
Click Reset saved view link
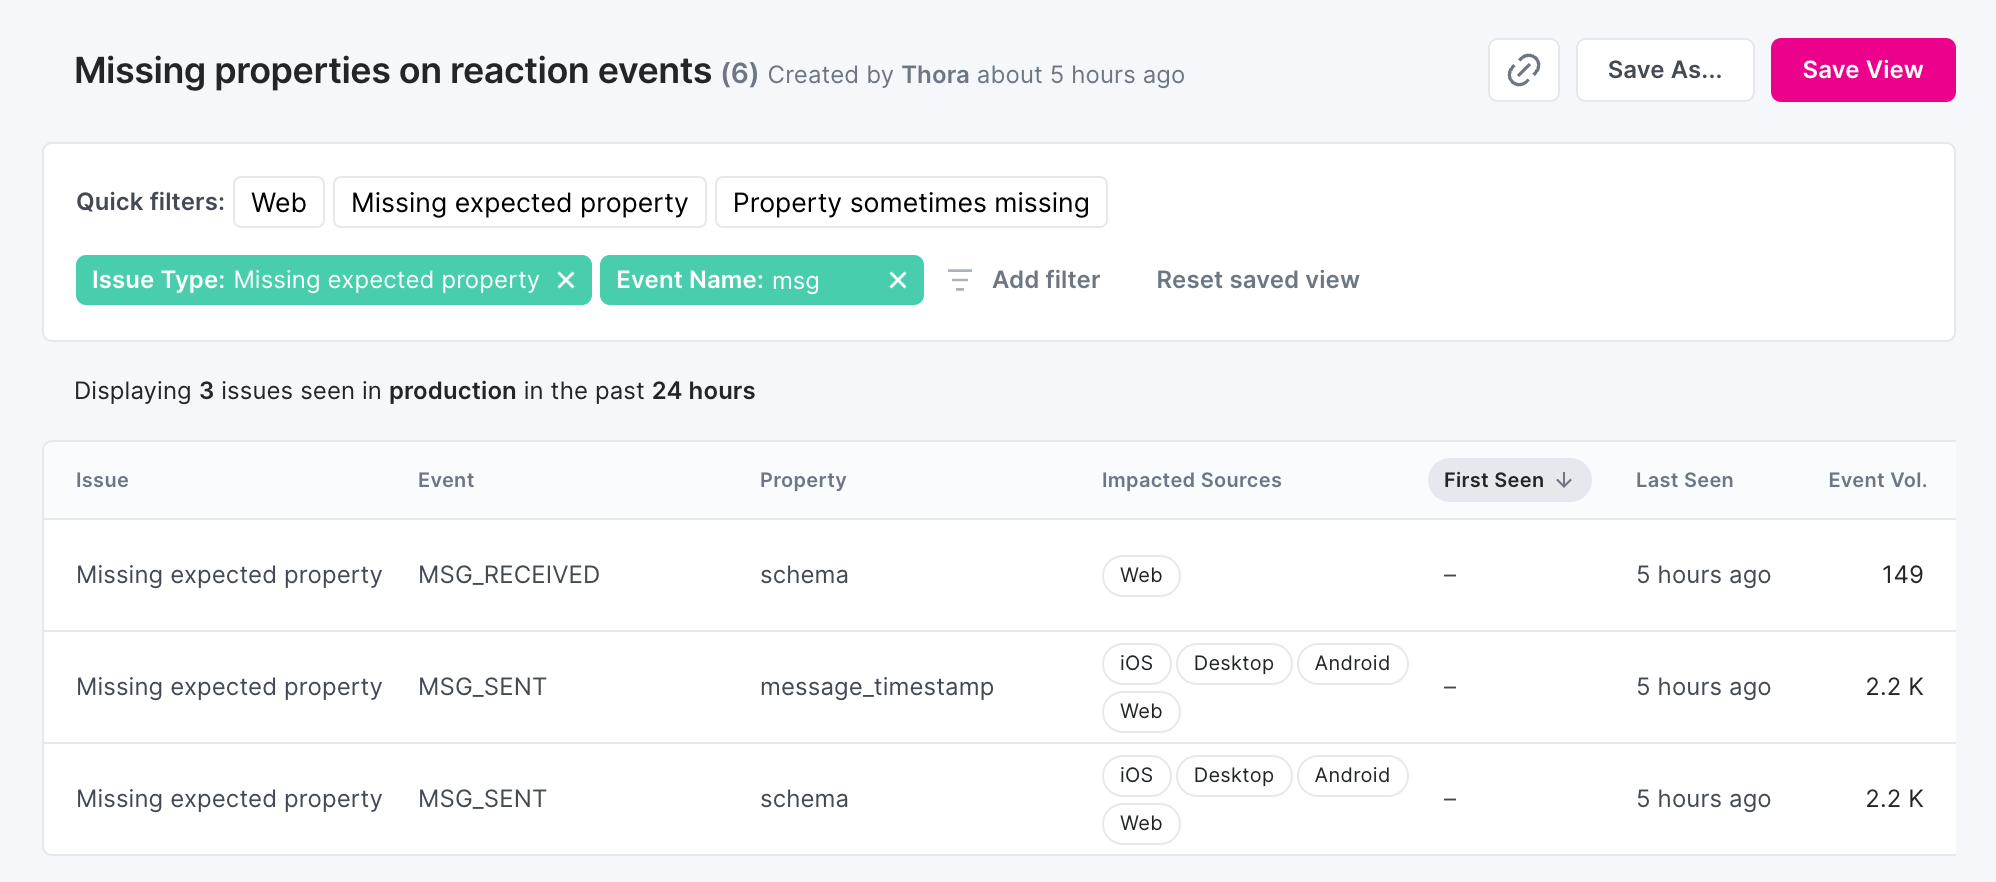pos(1257,280)
